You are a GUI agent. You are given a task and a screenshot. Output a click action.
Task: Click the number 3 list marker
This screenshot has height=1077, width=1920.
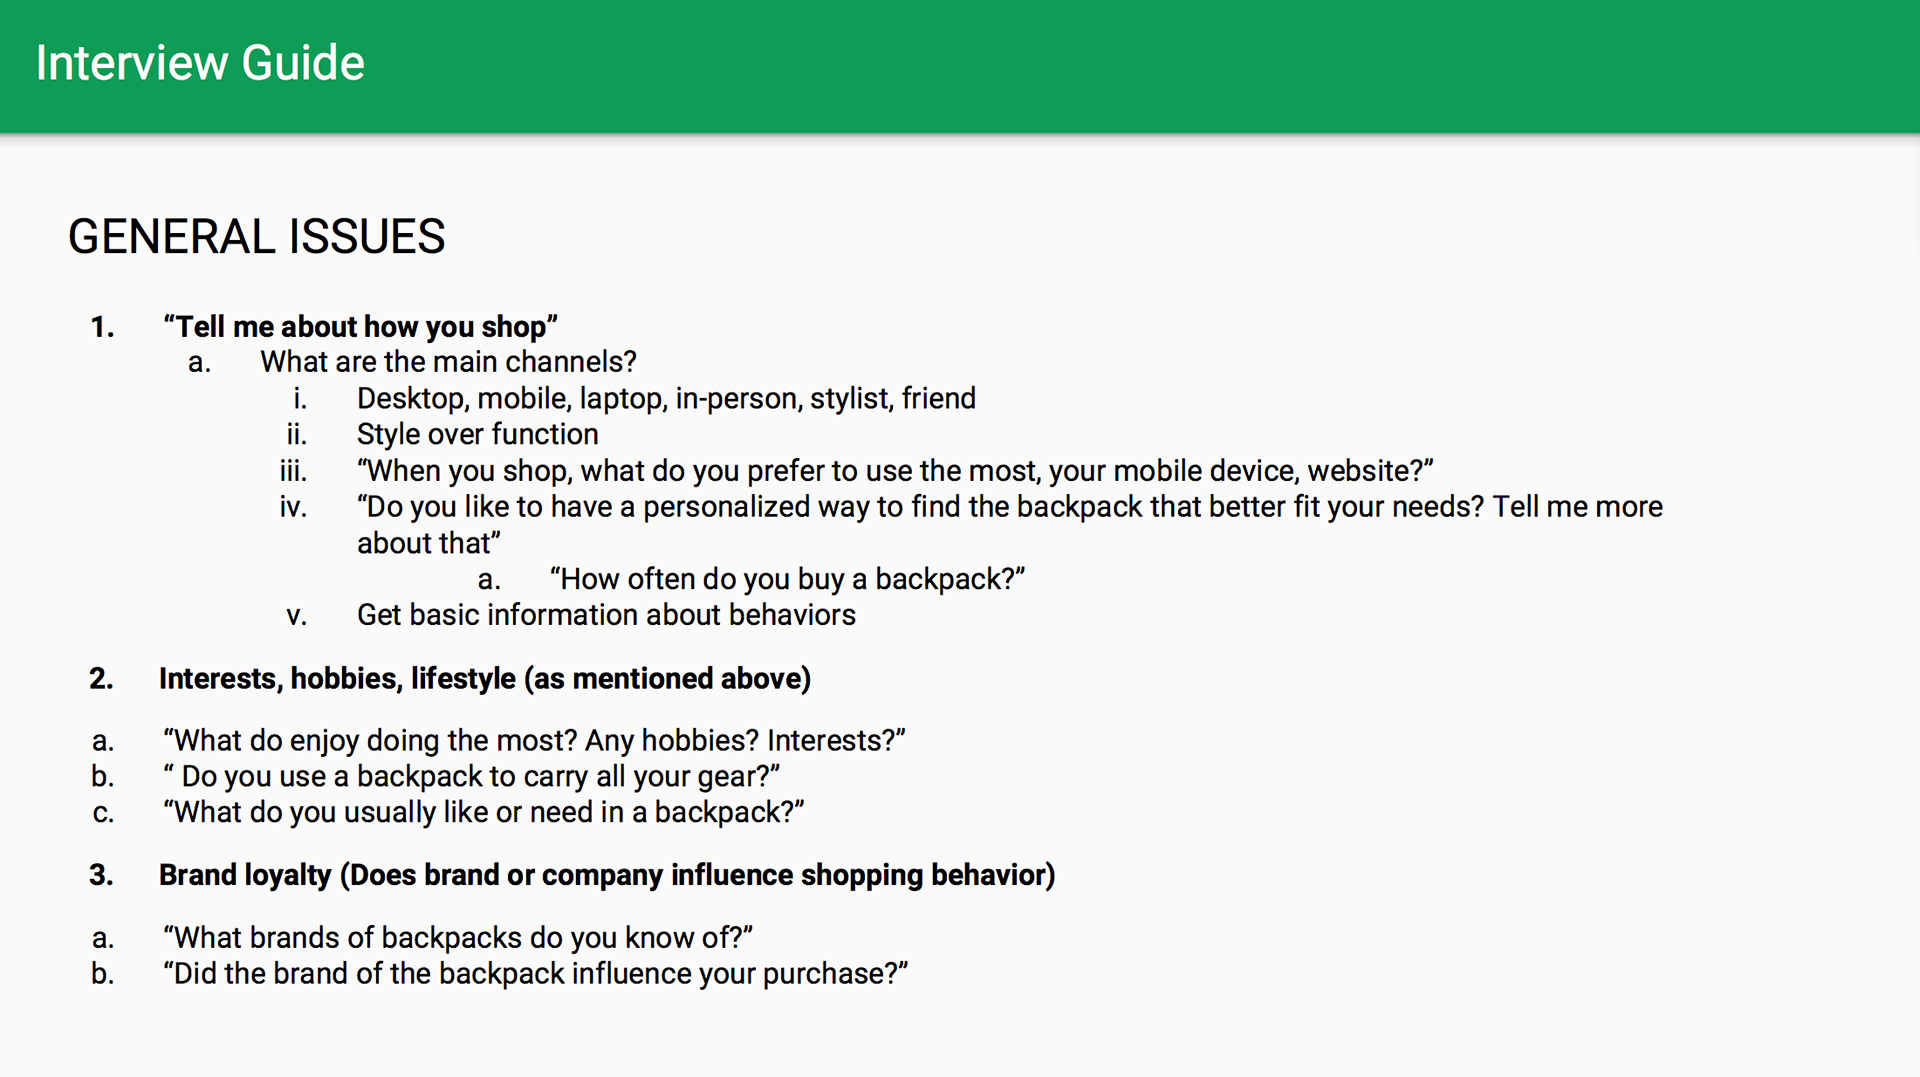[101, 875]
